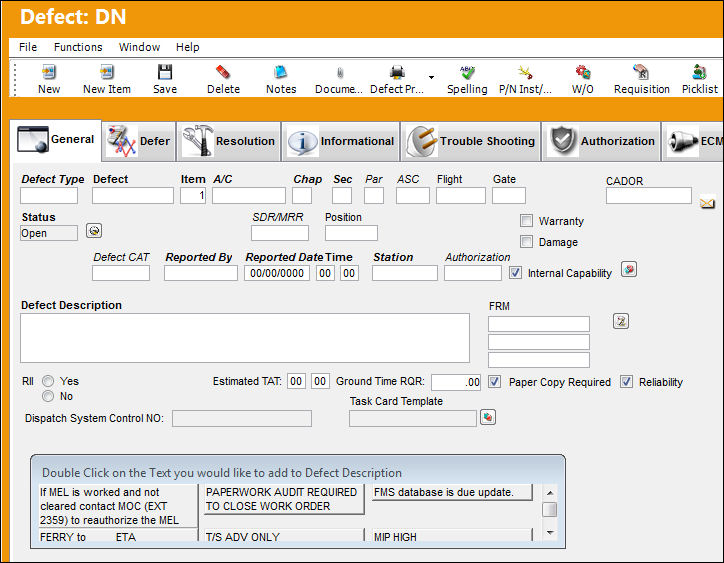Open the Window menu
This screenshot has width=724, height=563.
pos(139,47)
